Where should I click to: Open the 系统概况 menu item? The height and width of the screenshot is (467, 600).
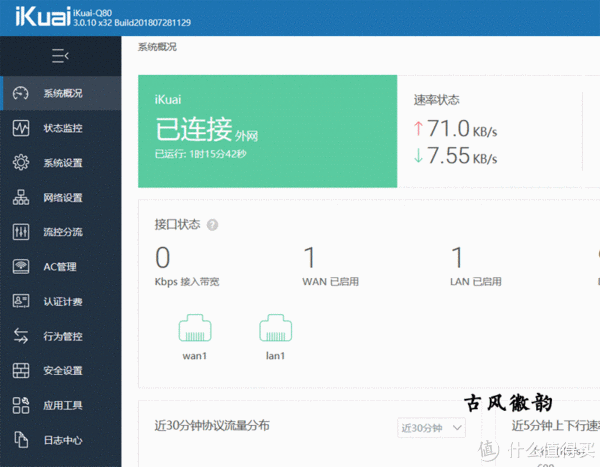60,93
